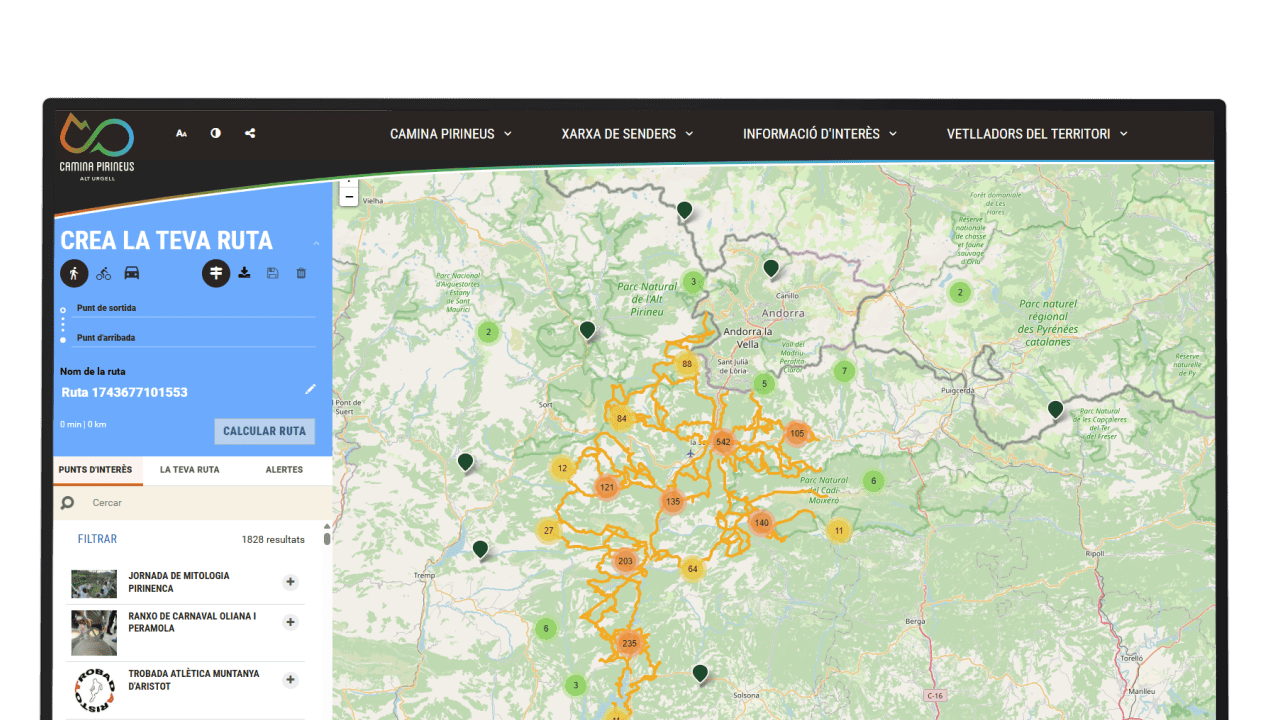Open Trobada Atlètica Muntanya d'Aristot thumbnail
Screen dimensions: 1280x720
coord(94,691)
